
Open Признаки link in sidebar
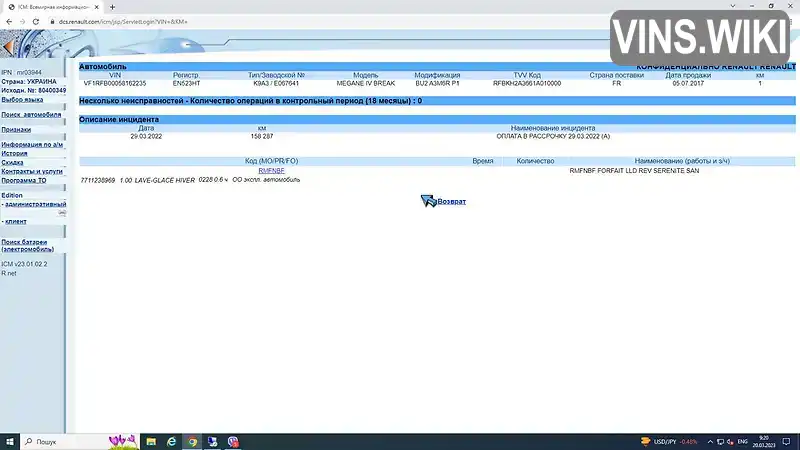16,130
